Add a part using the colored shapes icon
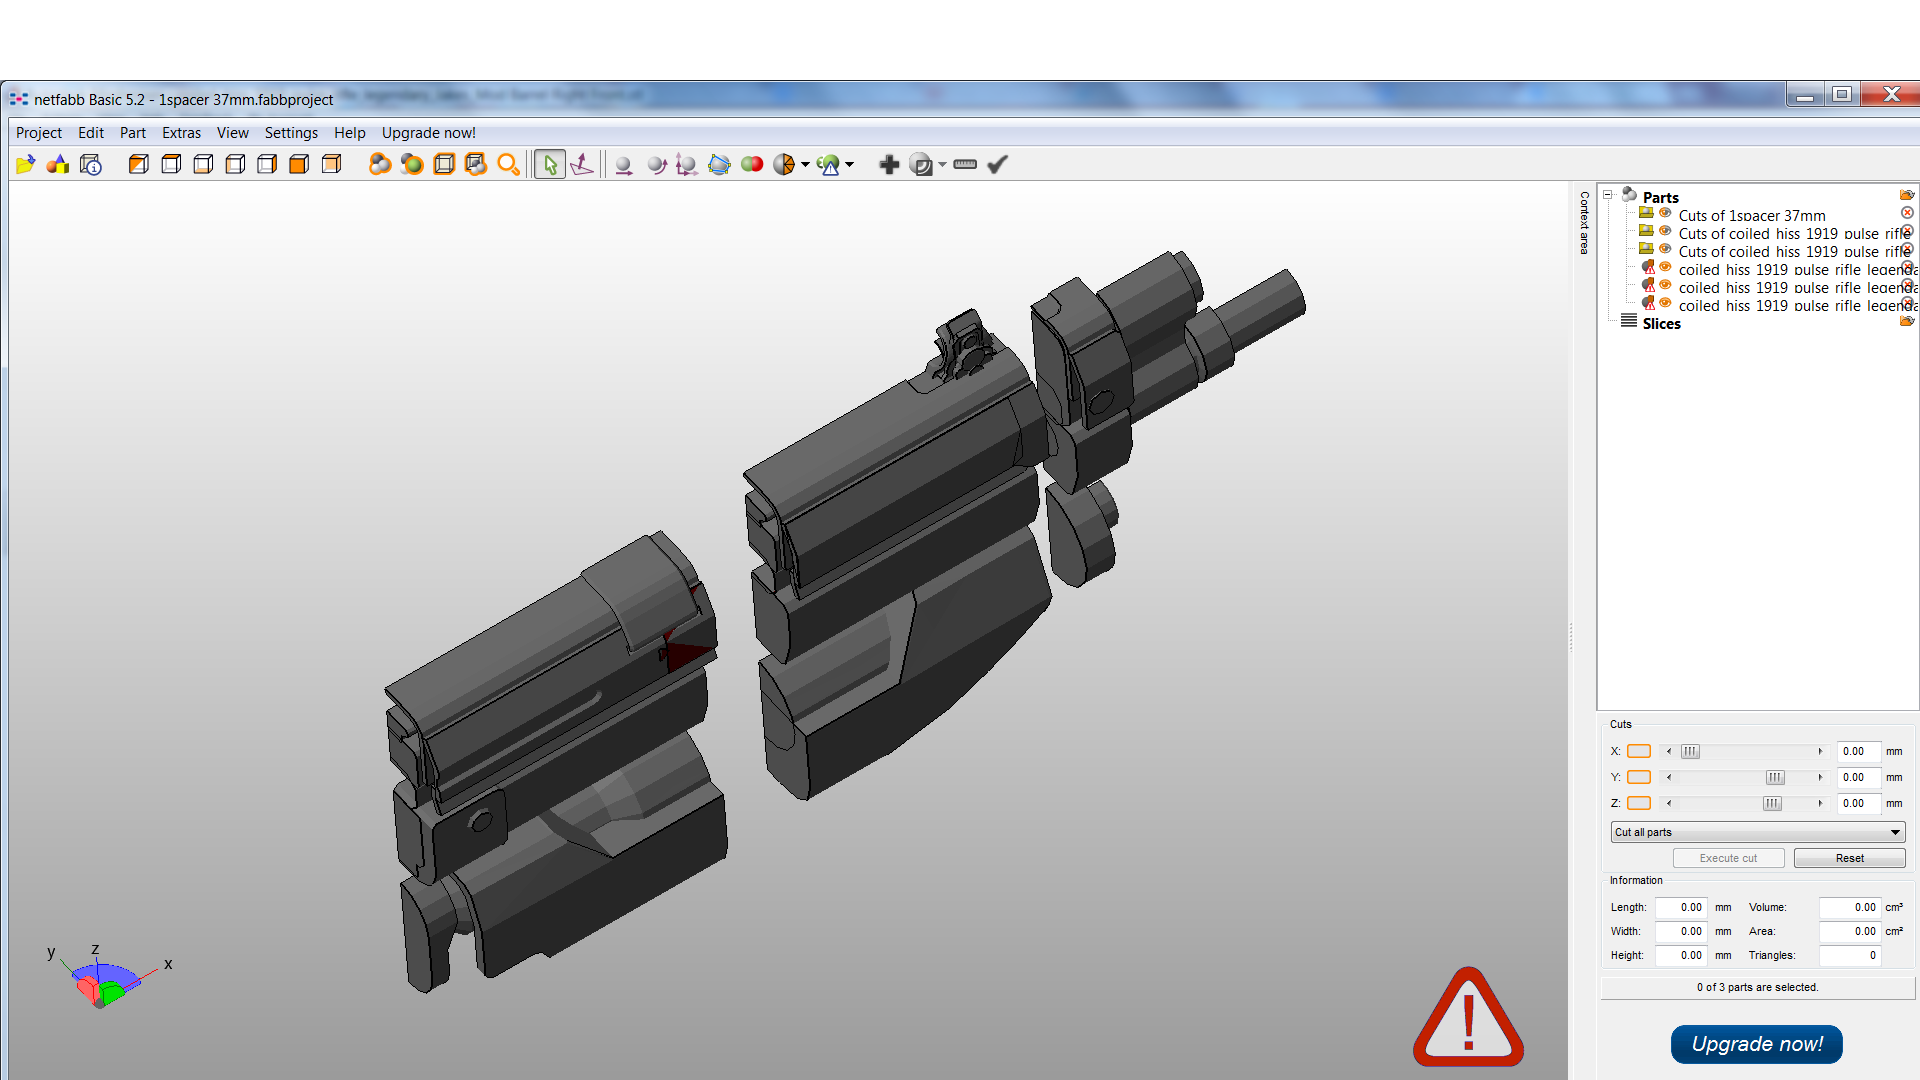The height and width of the screenshot is (1080, 1920). click(x=58, y=165)
